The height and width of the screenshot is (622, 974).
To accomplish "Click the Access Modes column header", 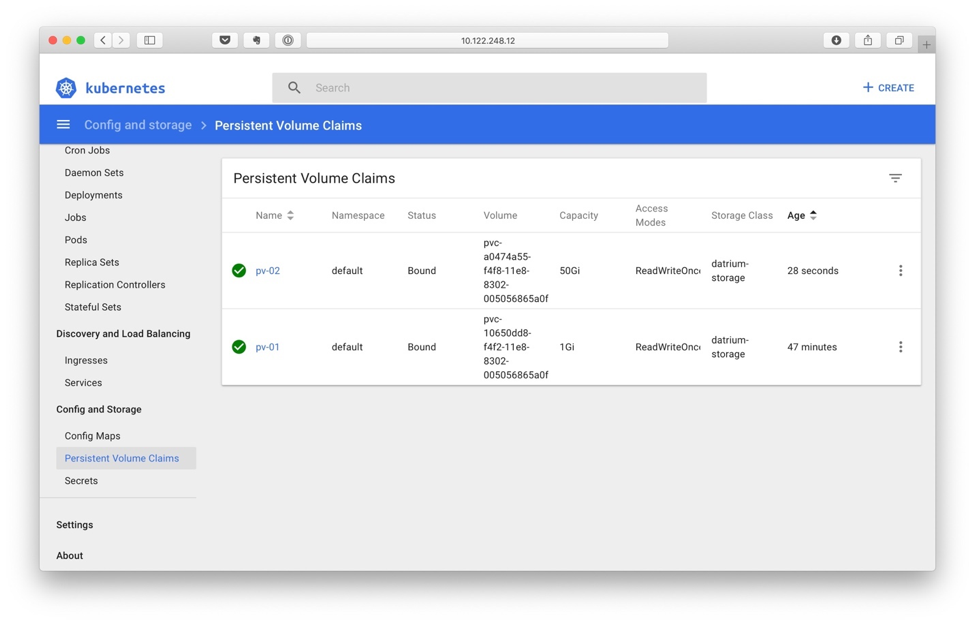I will [652, 216].
